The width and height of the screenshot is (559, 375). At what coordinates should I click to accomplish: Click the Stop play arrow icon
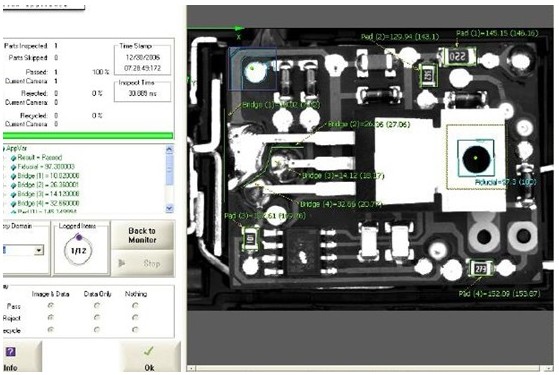pyautogui.click(x=122, y=263)
